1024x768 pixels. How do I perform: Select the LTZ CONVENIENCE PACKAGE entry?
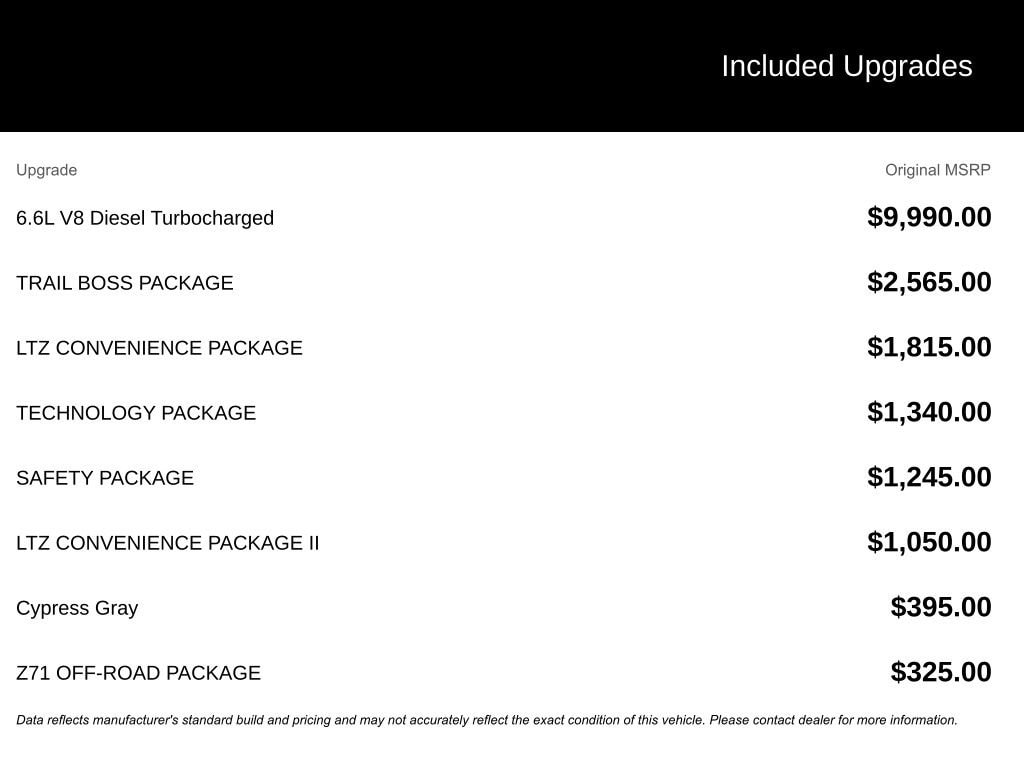coord(159,348)
